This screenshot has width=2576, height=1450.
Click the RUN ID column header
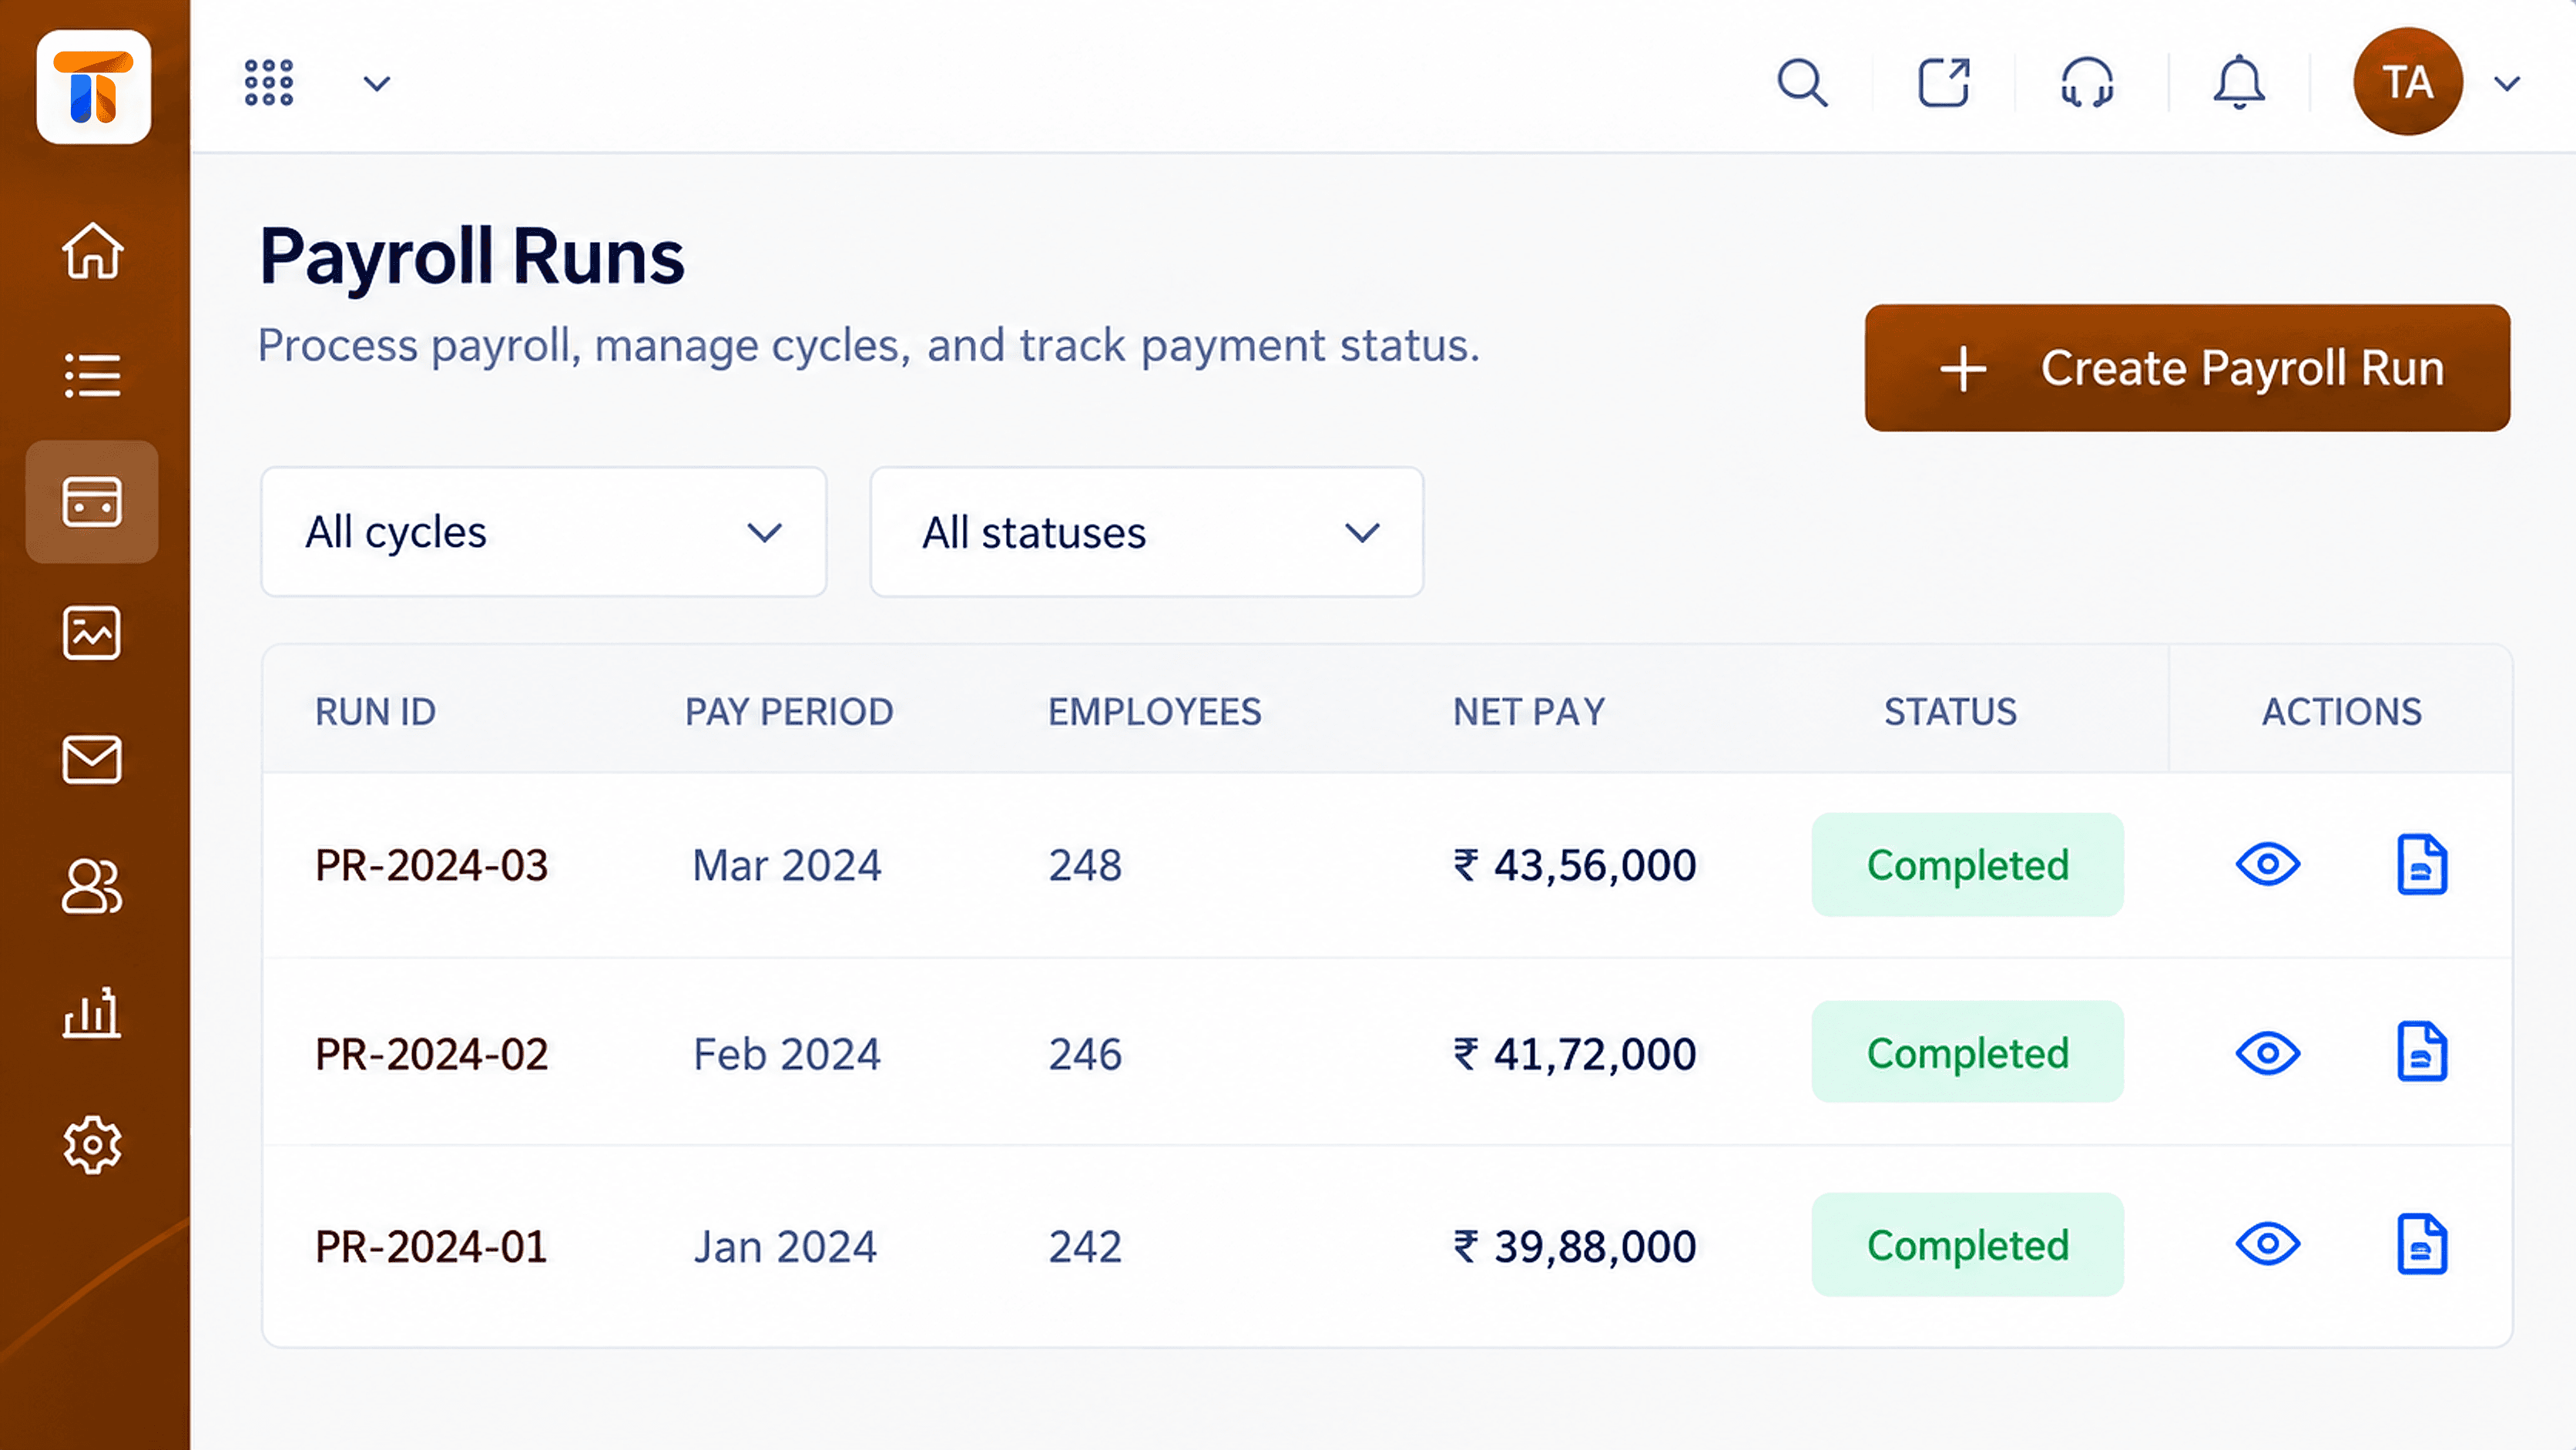coord(376,712)
